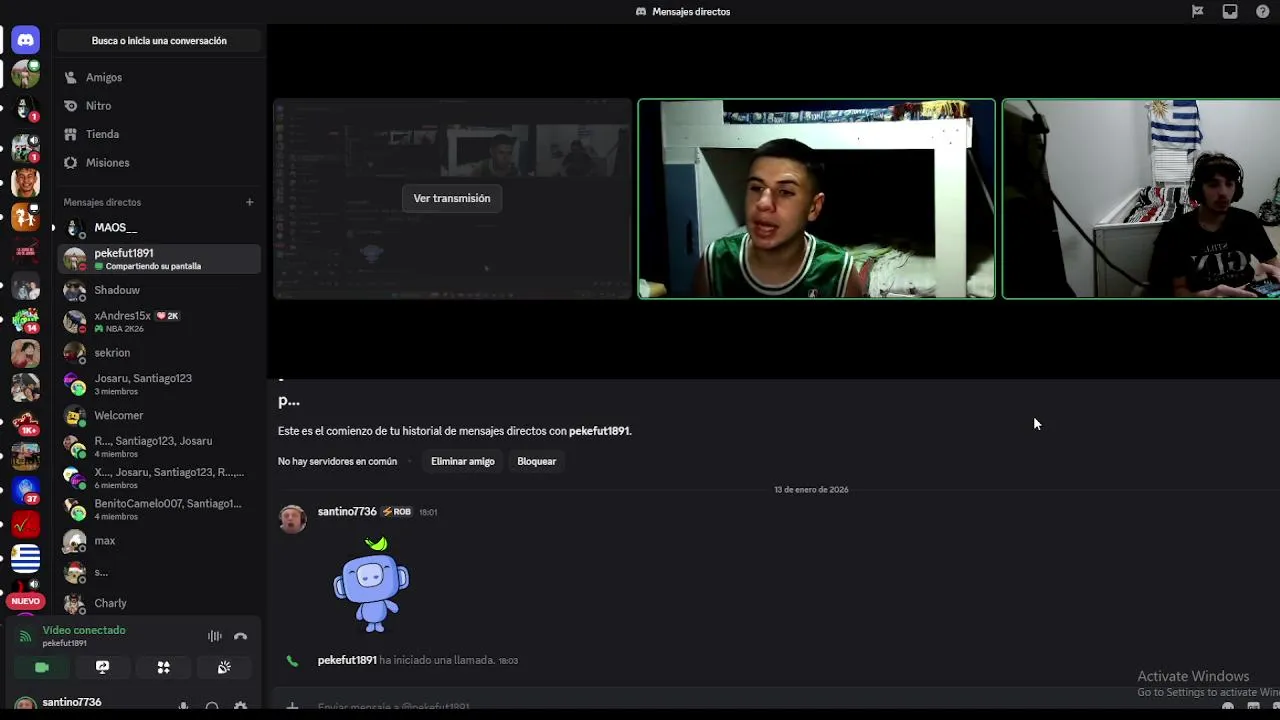1280x720 pixels.
Task: Click pekefut1891 bold name in history intro
Action: tap(599, 431)
